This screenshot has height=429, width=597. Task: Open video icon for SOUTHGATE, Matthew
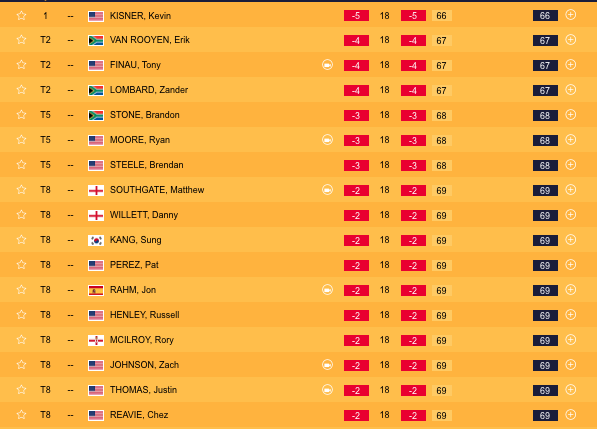click(x=327, y=190)
